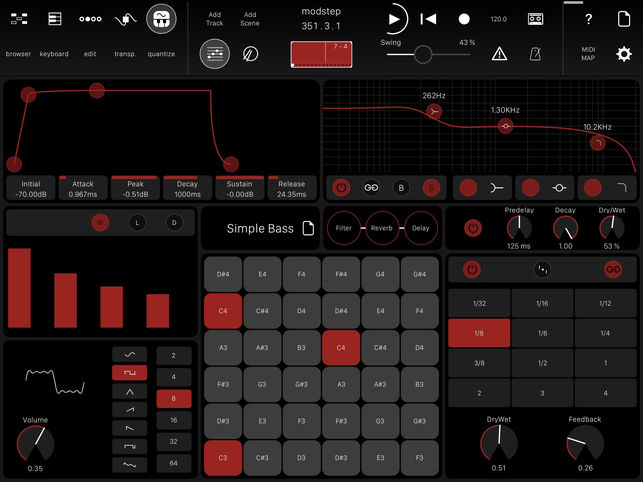
Task: Select the Sustain envelope parameter
Action: [x=239, y=188]
